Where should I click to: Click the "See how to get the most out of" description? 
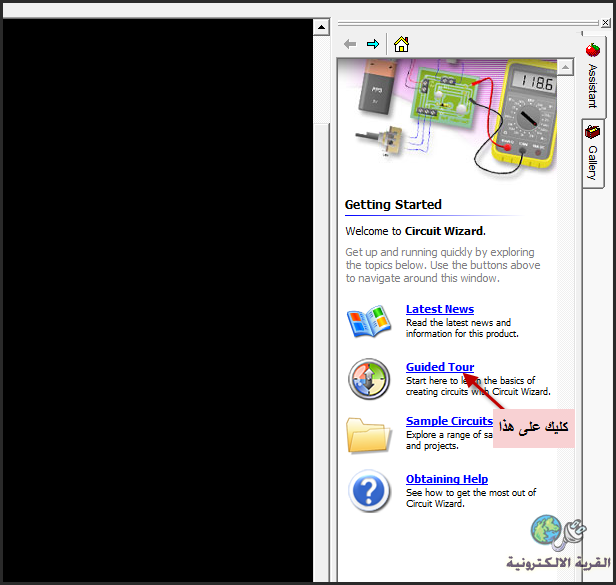click(x=471, y=493)
